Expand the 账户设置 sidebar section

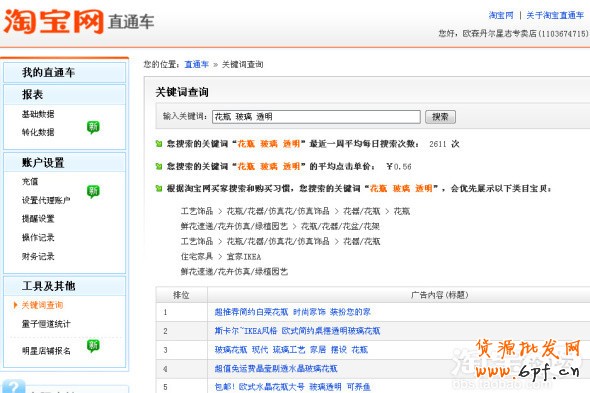[x=64, y=163]
